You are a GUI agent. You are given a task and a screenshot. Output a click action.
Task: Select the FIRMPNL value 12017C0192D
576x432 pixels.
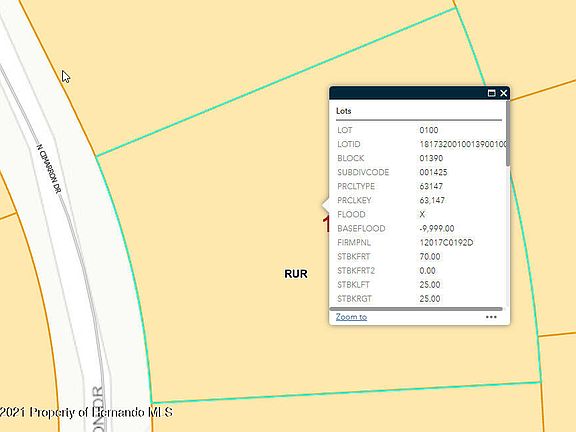pyautogui.click(x=446, y=242)
